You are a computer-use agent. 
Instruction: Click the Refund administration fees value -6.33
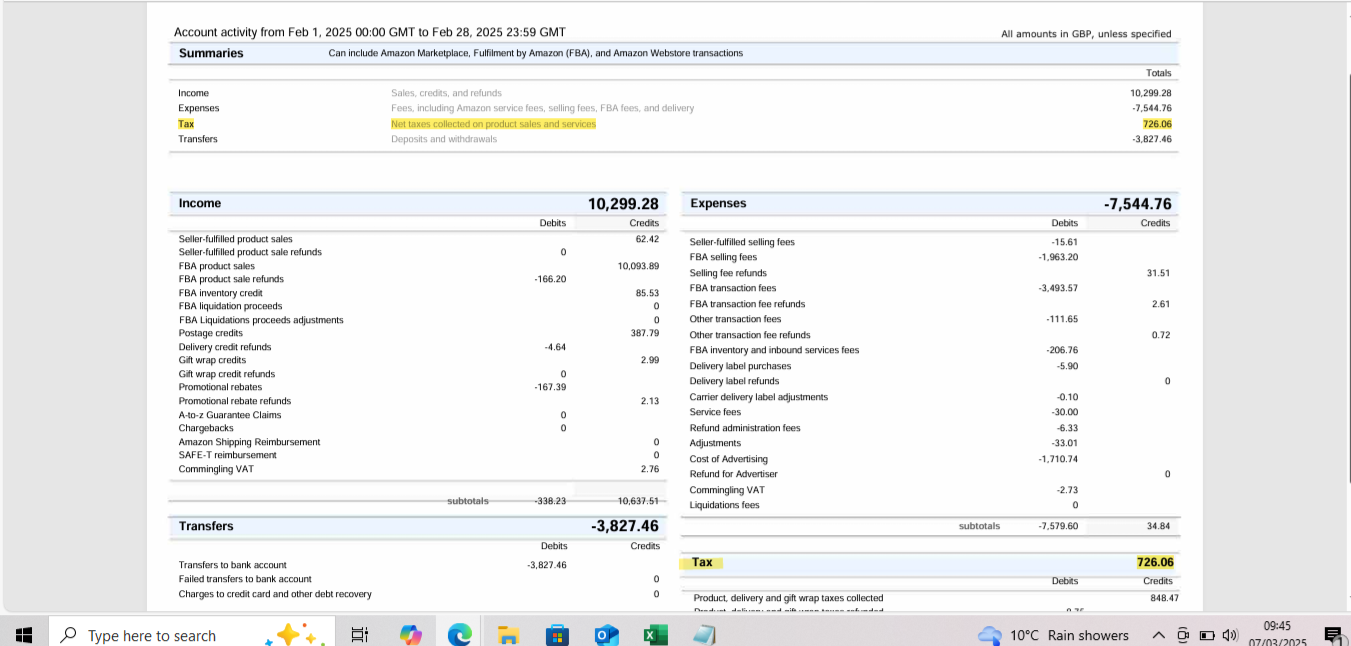[x=1067, y=428]
